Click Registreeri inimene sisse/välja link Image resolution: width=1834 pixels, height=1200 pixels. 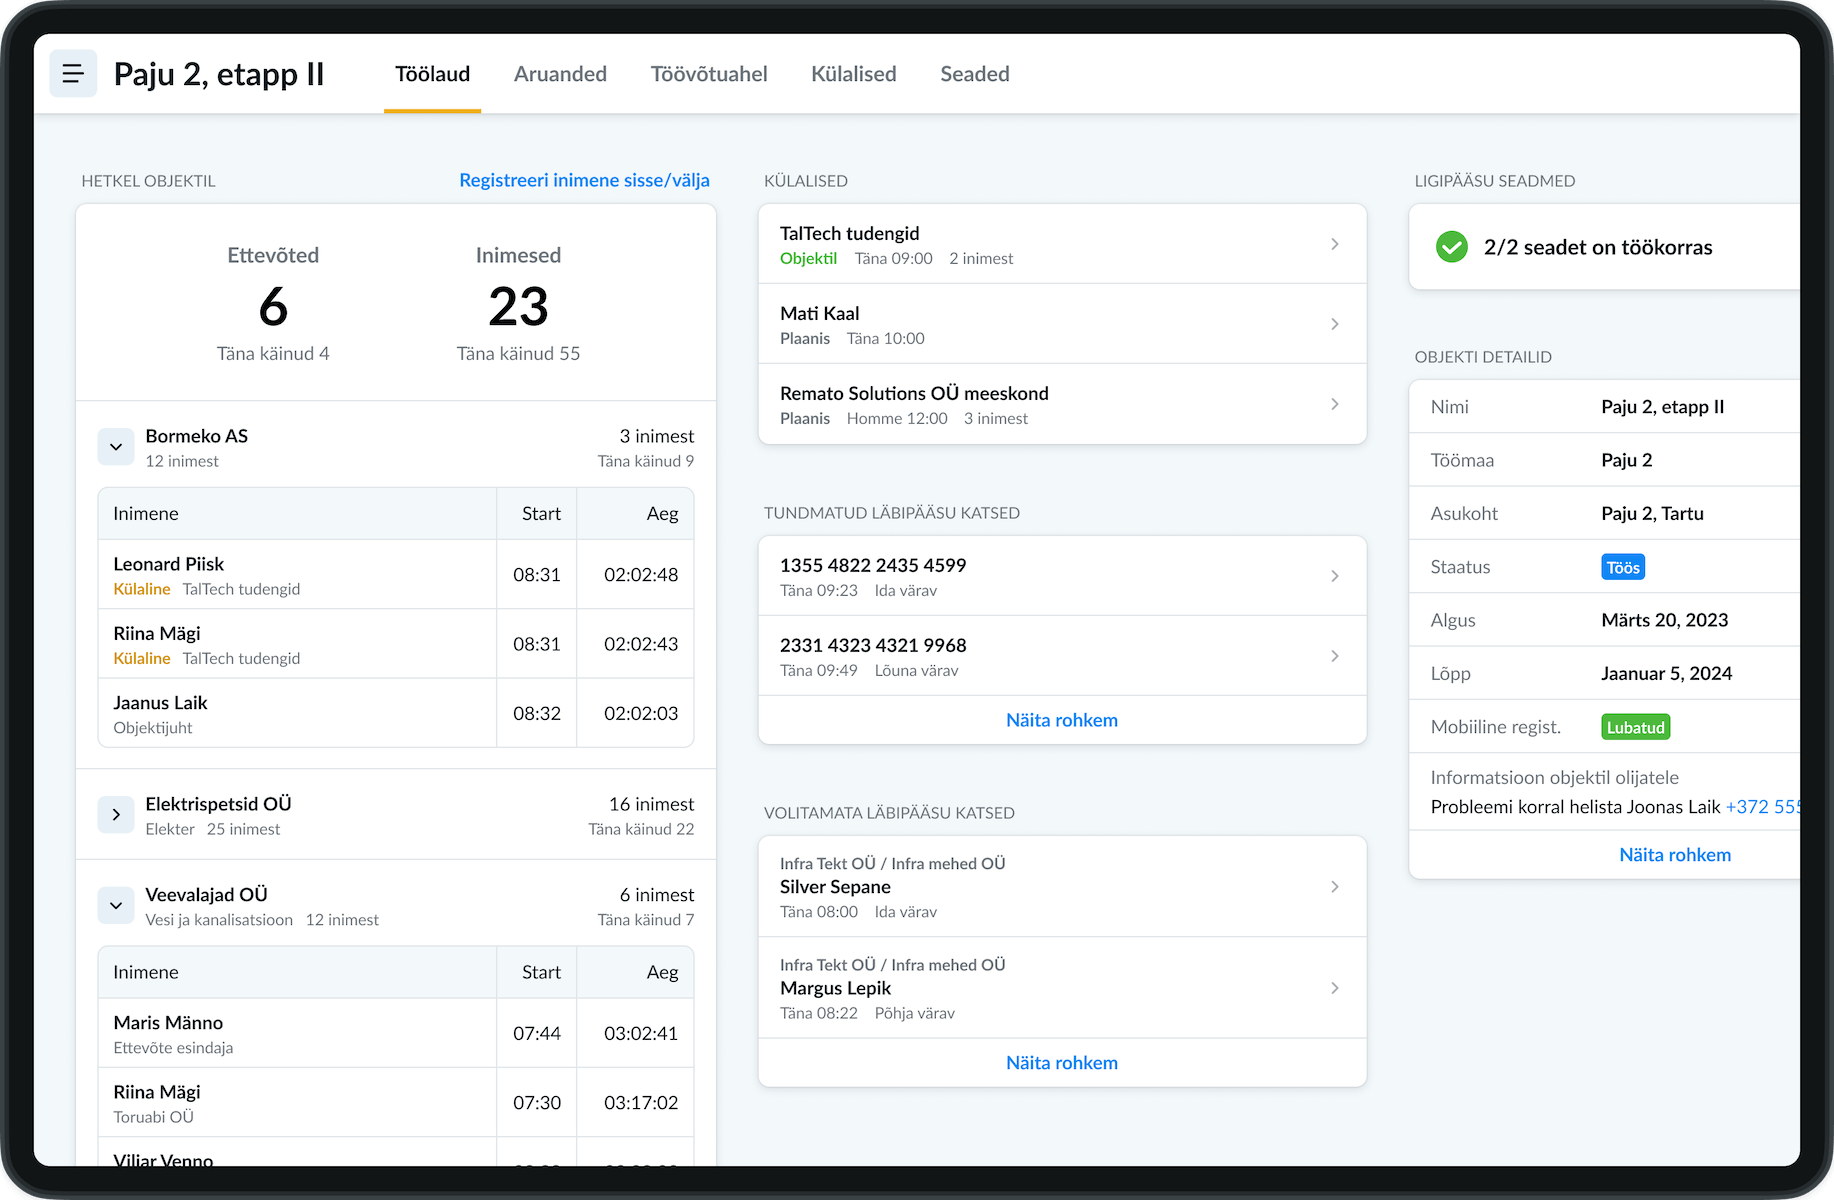coord(584,180)
